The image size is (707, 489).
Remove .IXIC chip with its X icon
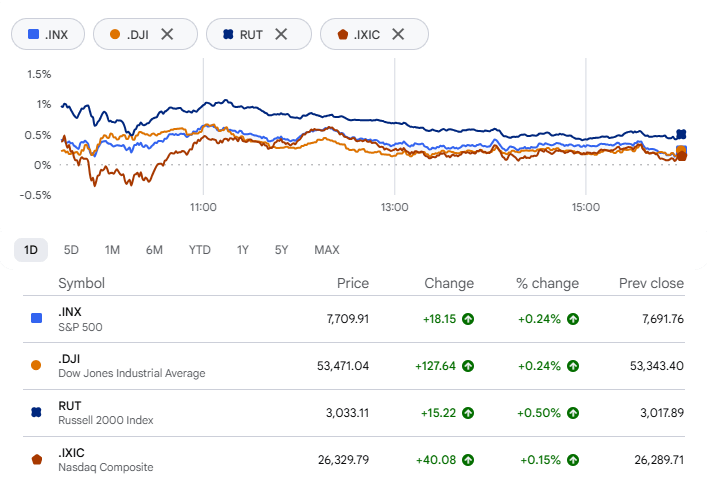[398, 34]
